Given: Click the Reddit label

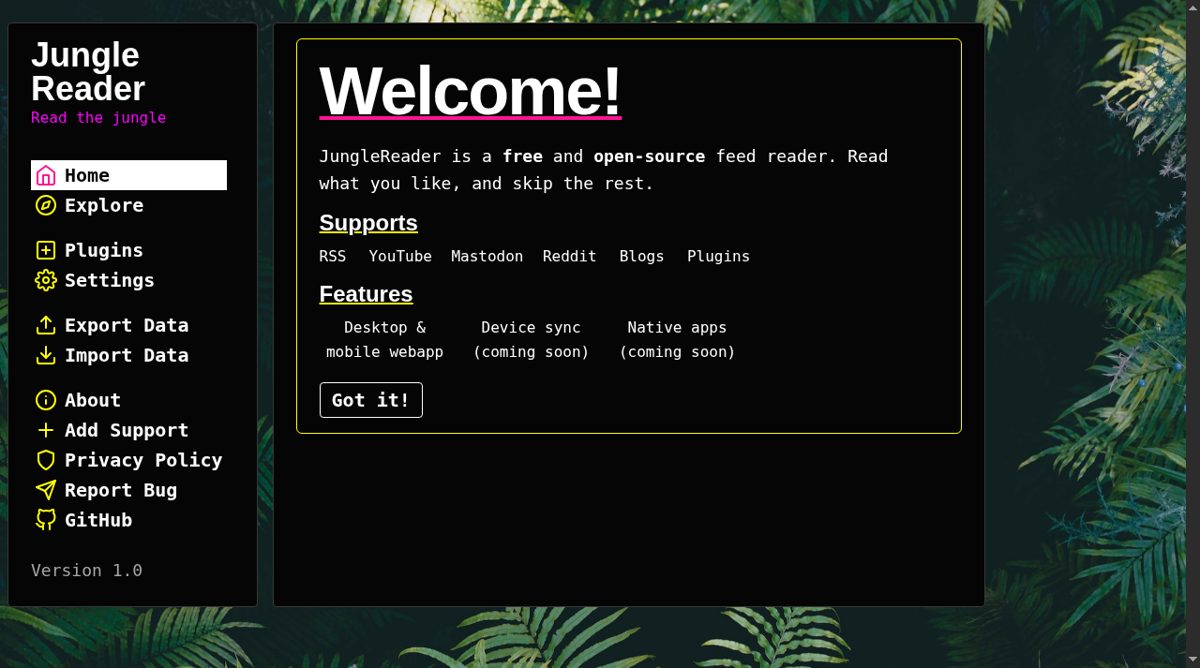Looking at the screenshot, I should [570, 256].
